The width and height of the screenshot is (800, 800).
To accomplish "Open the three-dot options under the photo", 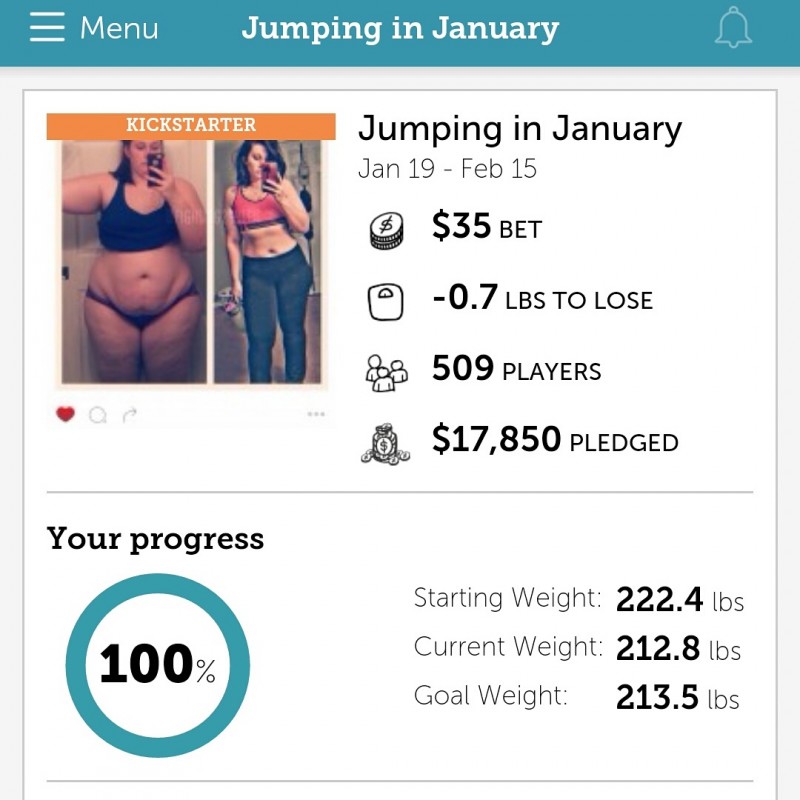I will tap(316, 414).
